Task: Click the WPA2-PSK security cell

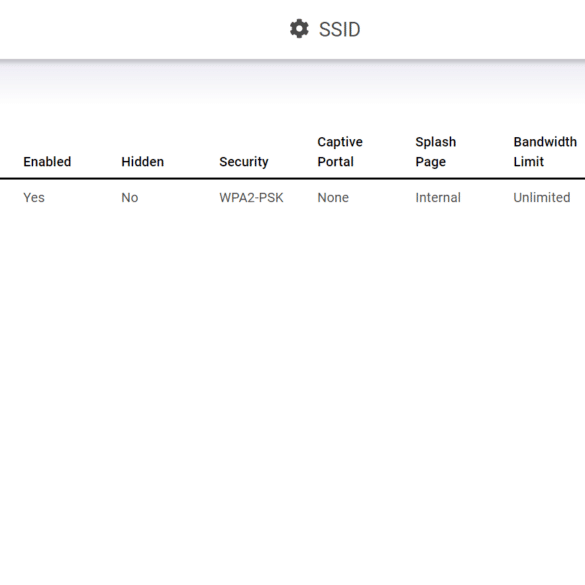Action: coord(251,197)
